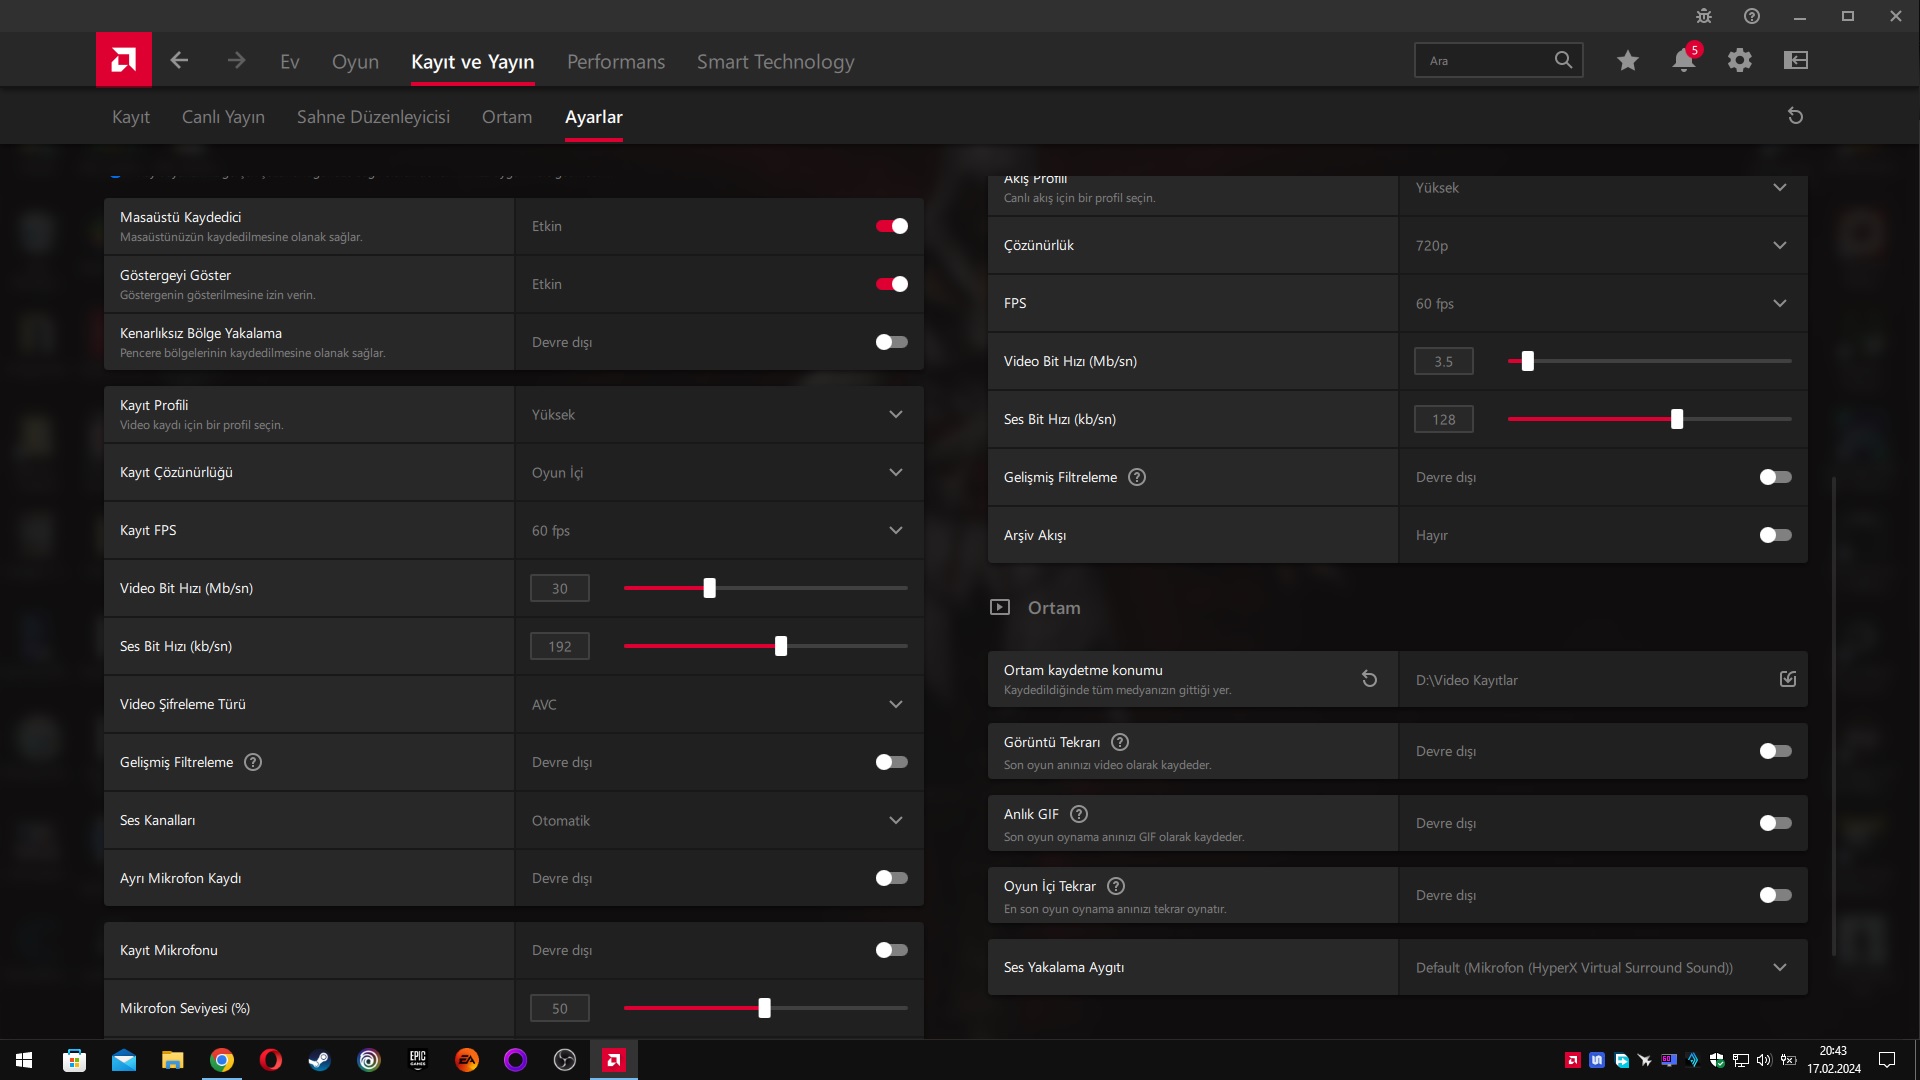Viewport: 1920px width, 1080px height.
Task: Click the browse folder icon for D:\Video Kayıtlar
Action: (1788, 679)
